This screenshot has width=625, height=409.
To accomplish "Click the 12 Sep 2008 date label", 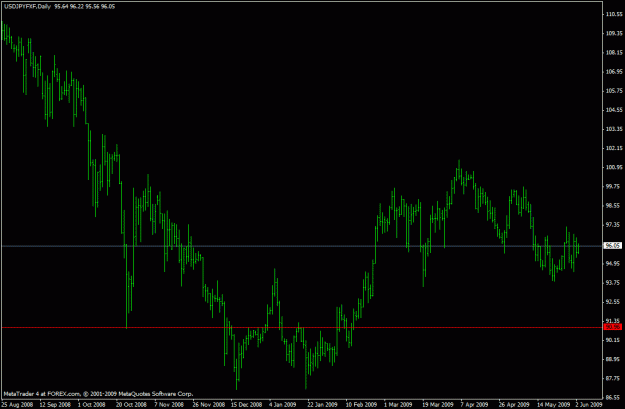I will coord(55,405).
